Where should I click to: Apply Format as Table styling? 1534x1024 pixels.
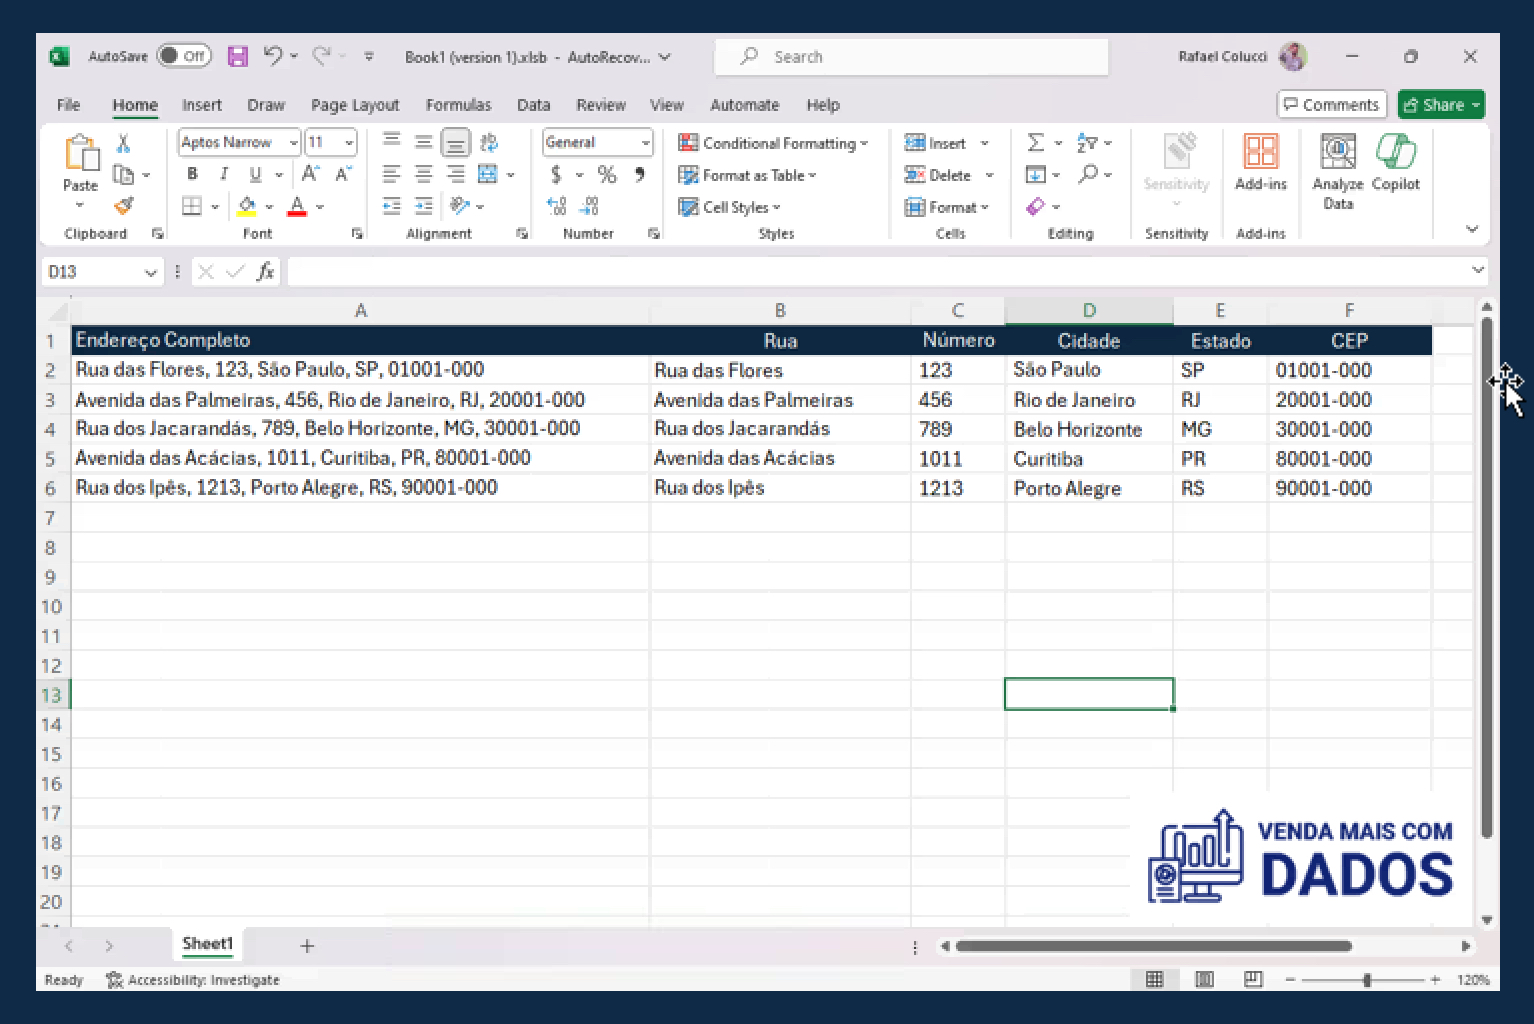(x=747, y=175)
